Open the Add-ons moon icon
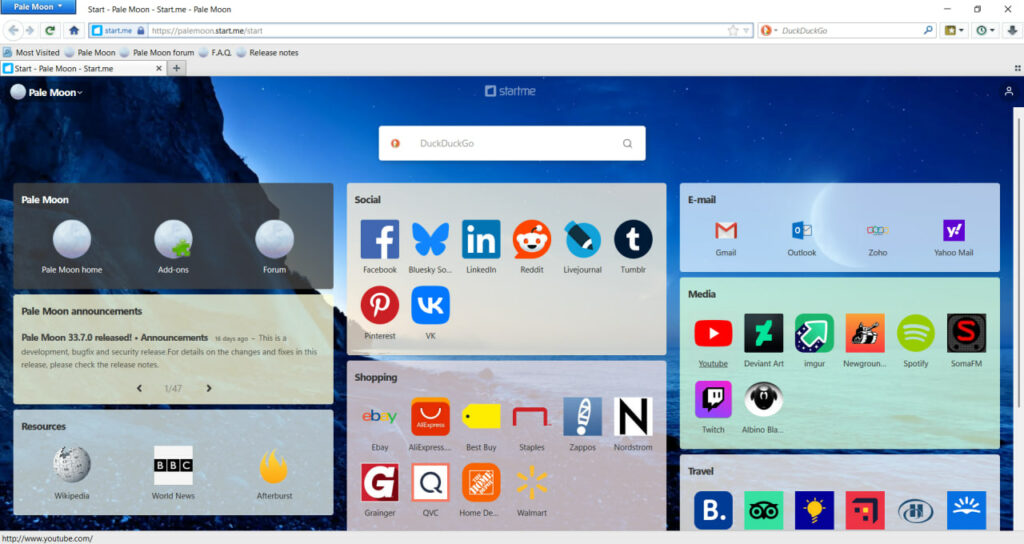 173,239
